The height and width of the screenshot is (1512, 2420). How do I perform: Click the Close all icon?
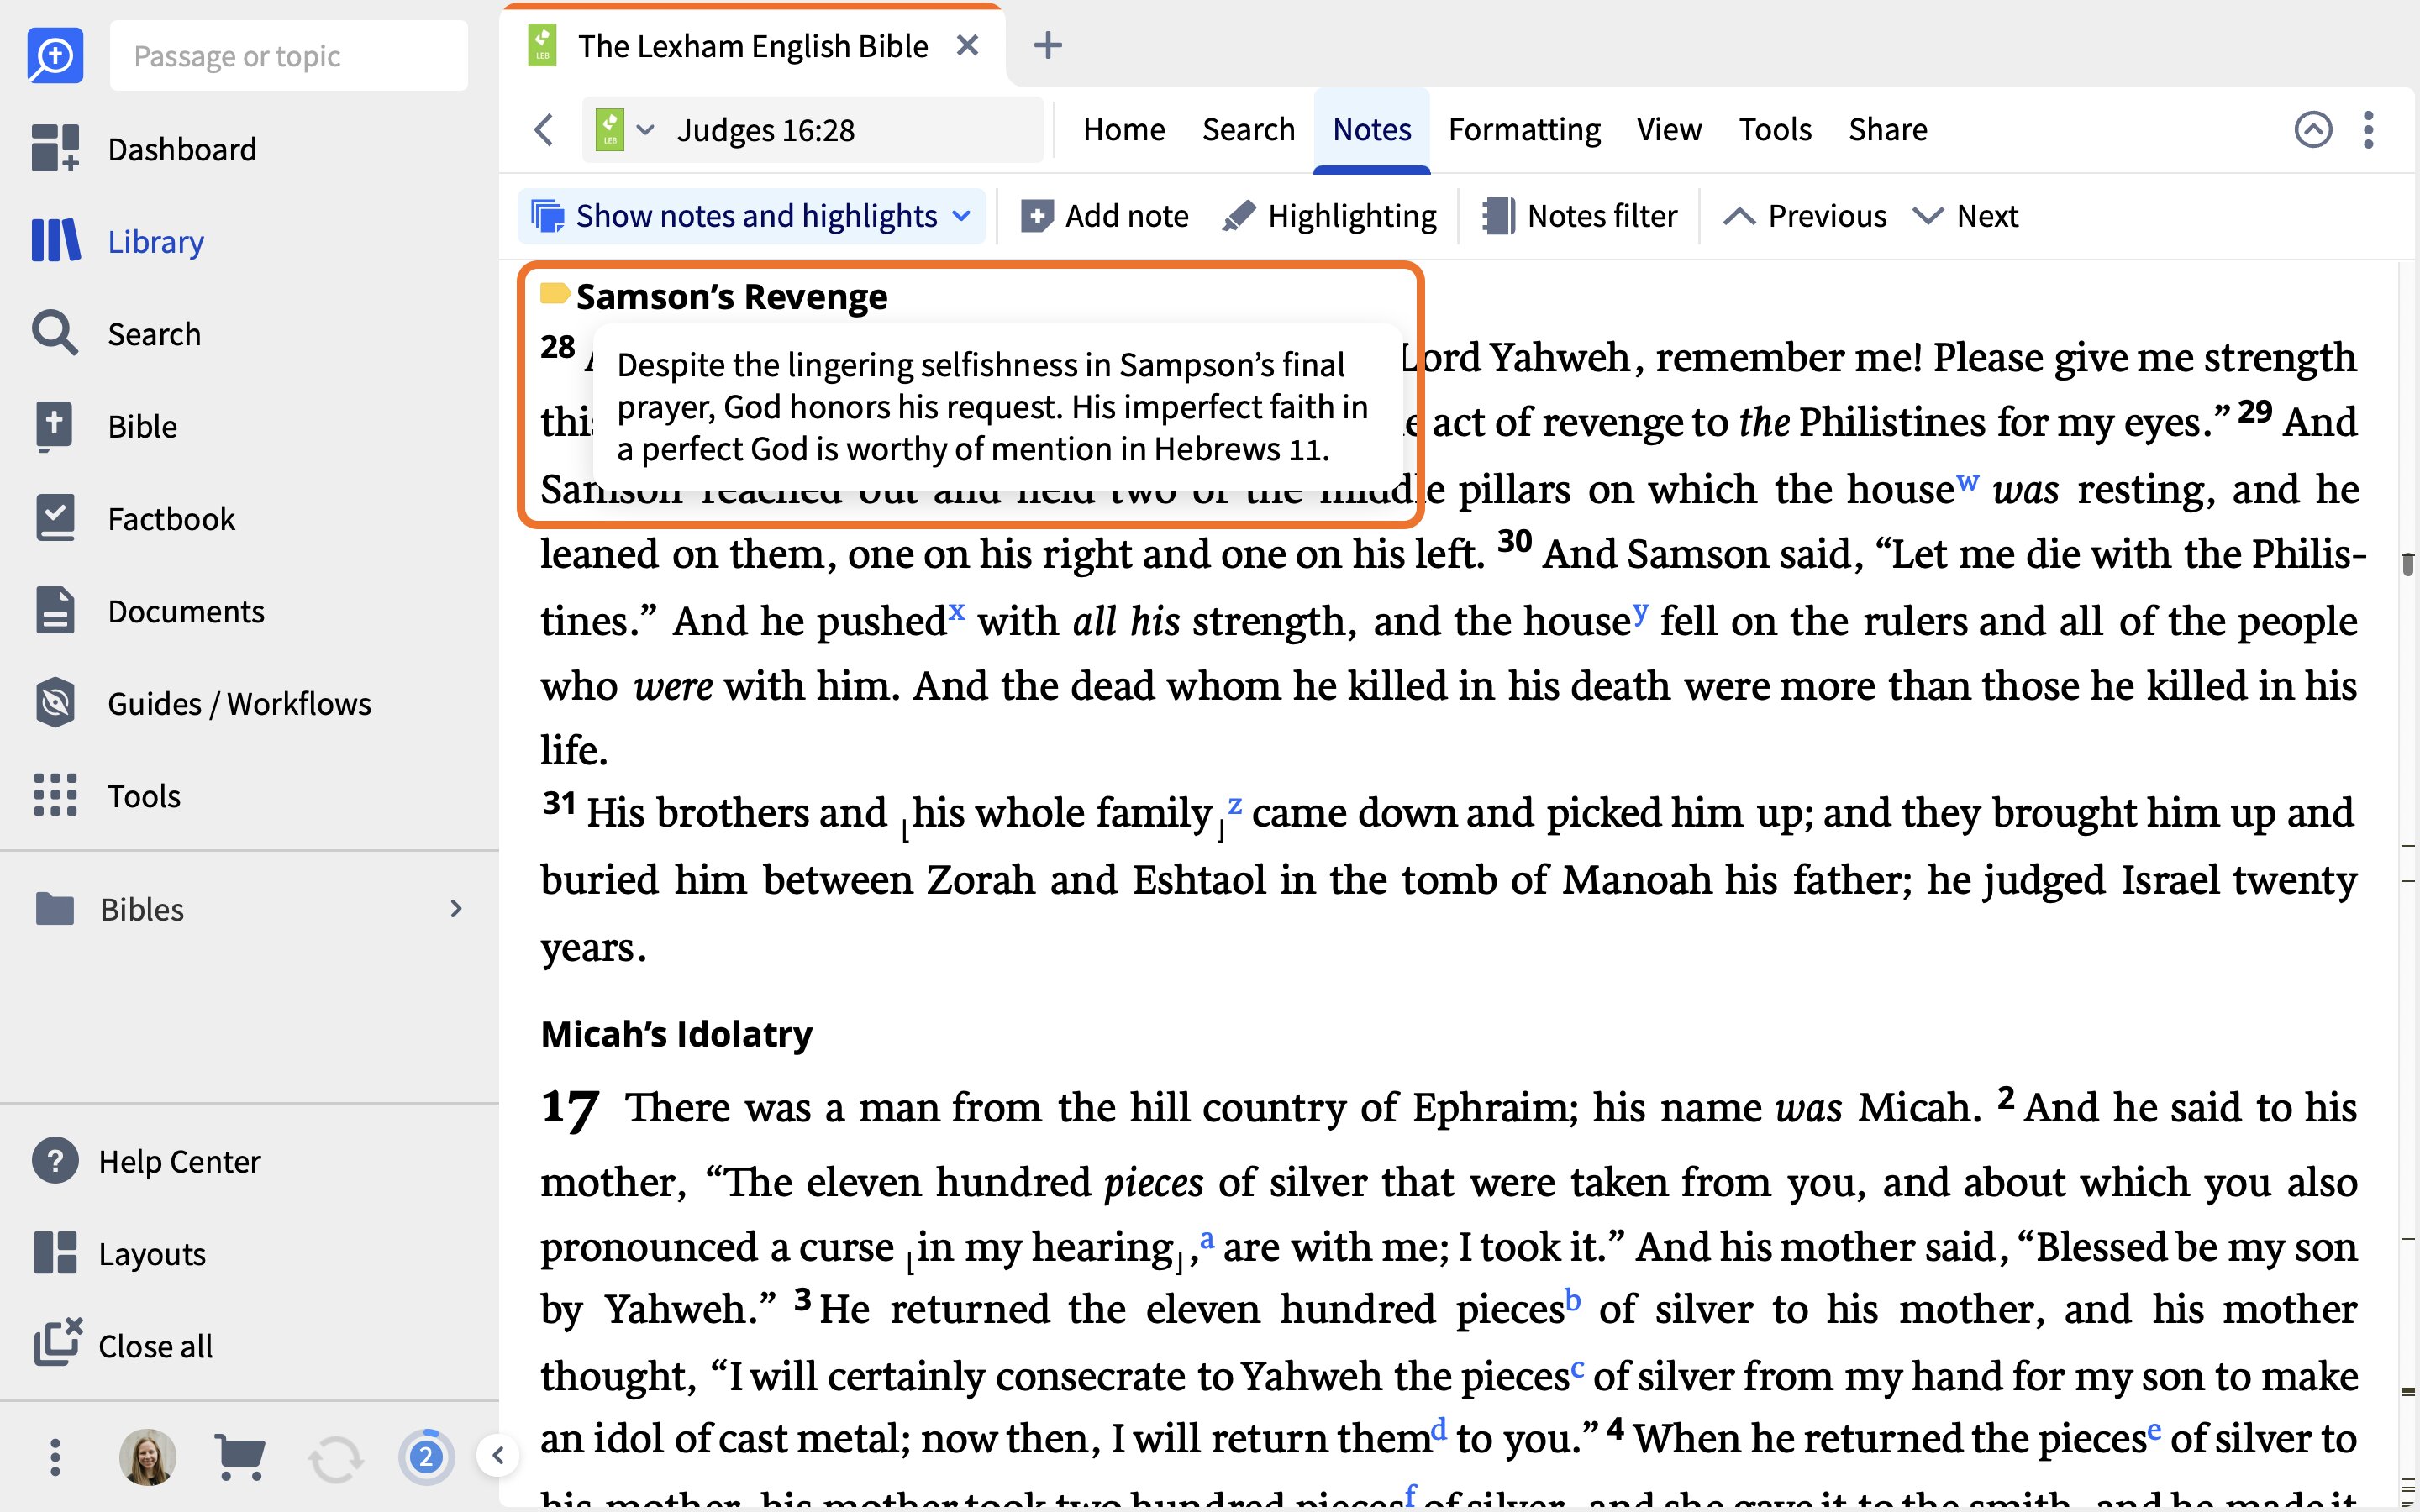(57, 1343)
